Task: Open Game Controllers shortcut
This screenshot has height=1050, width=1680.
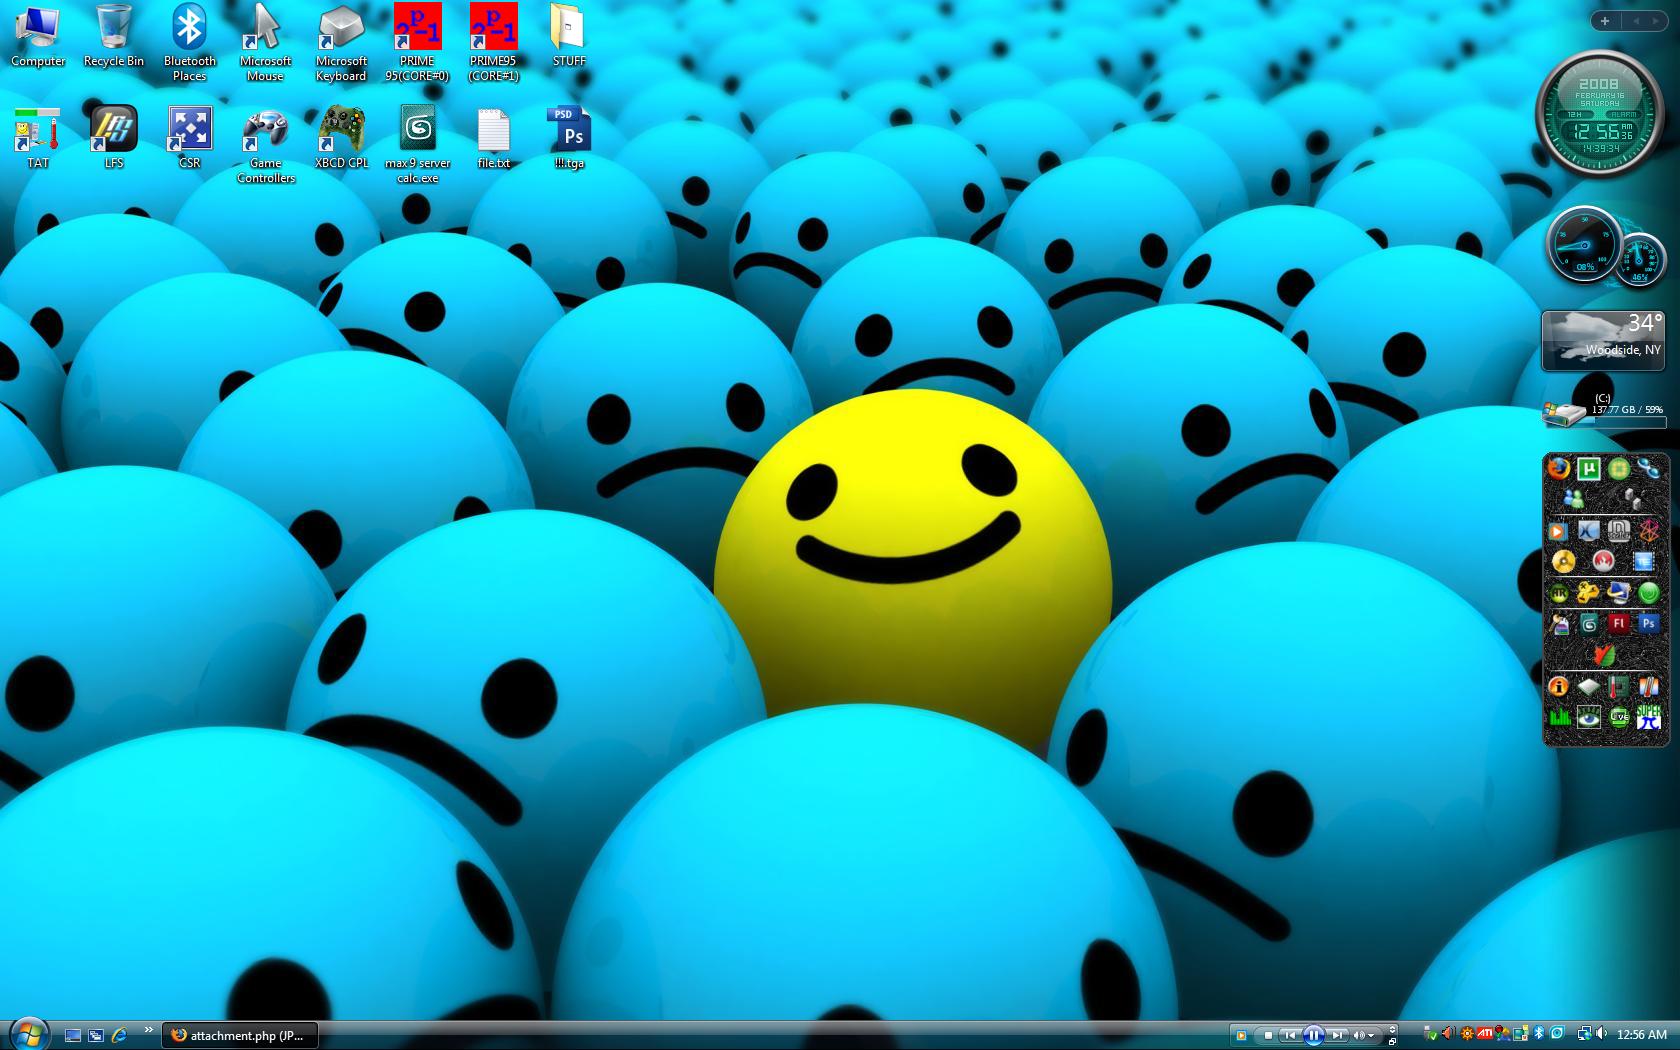Action: pyautogui.click(x=265, y=145)
